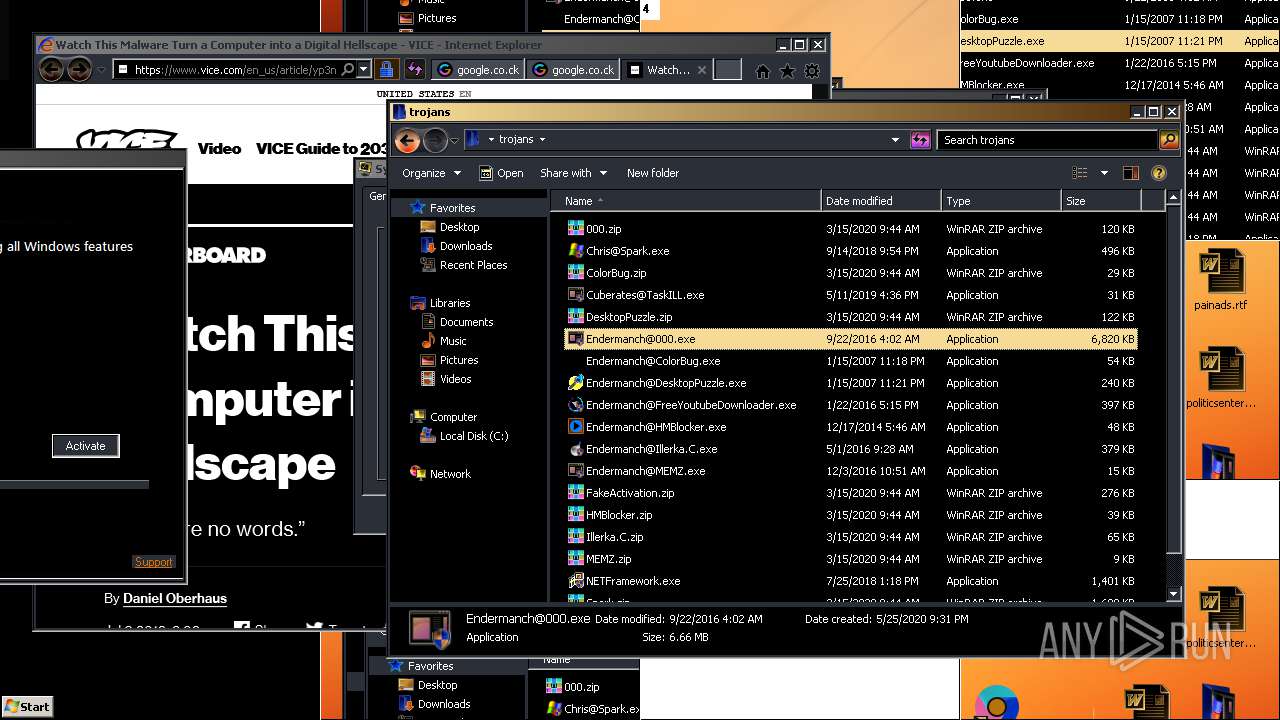Click the Support link
The width and height of the screenshot is (1280, 720).
point(153,562)
